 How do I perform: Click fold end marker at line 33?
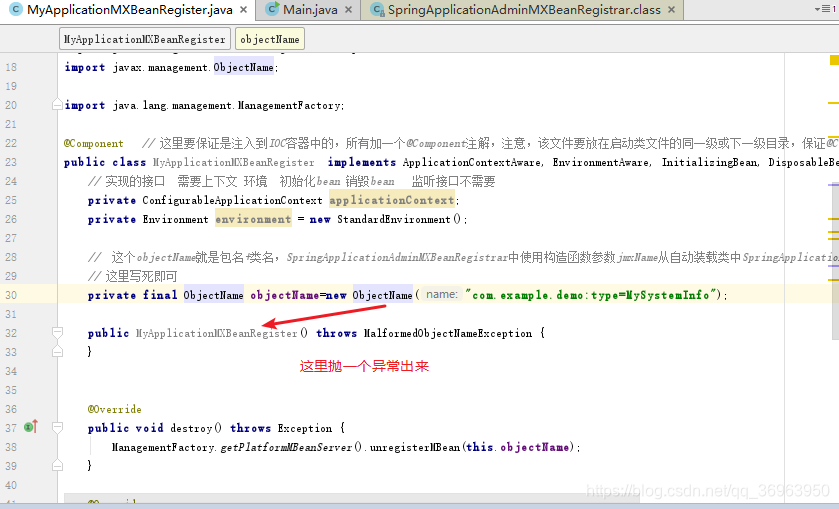[x=57, y=352]
